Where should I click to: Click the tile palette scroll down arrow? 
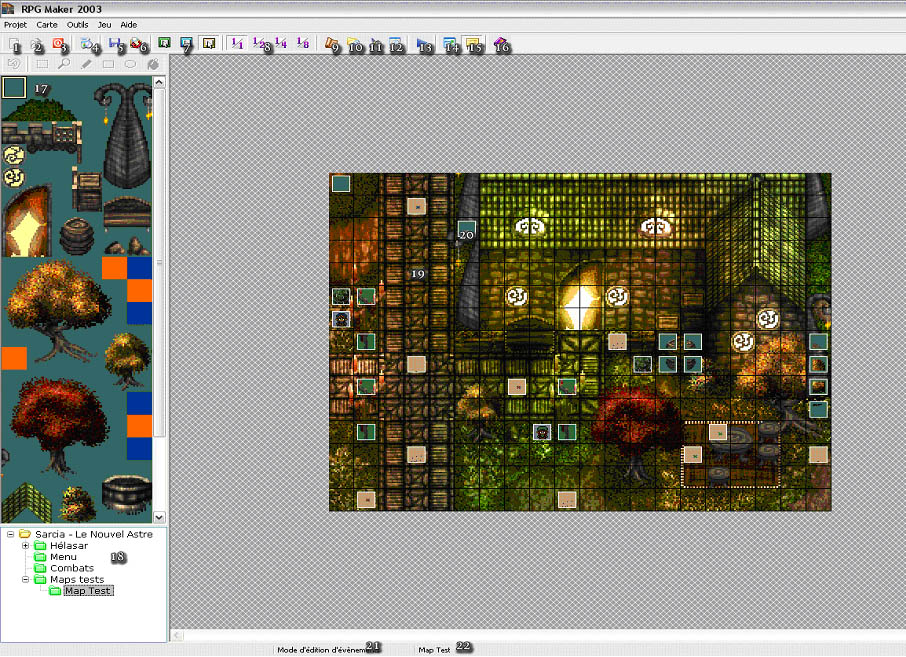click(x=158, y=516)
